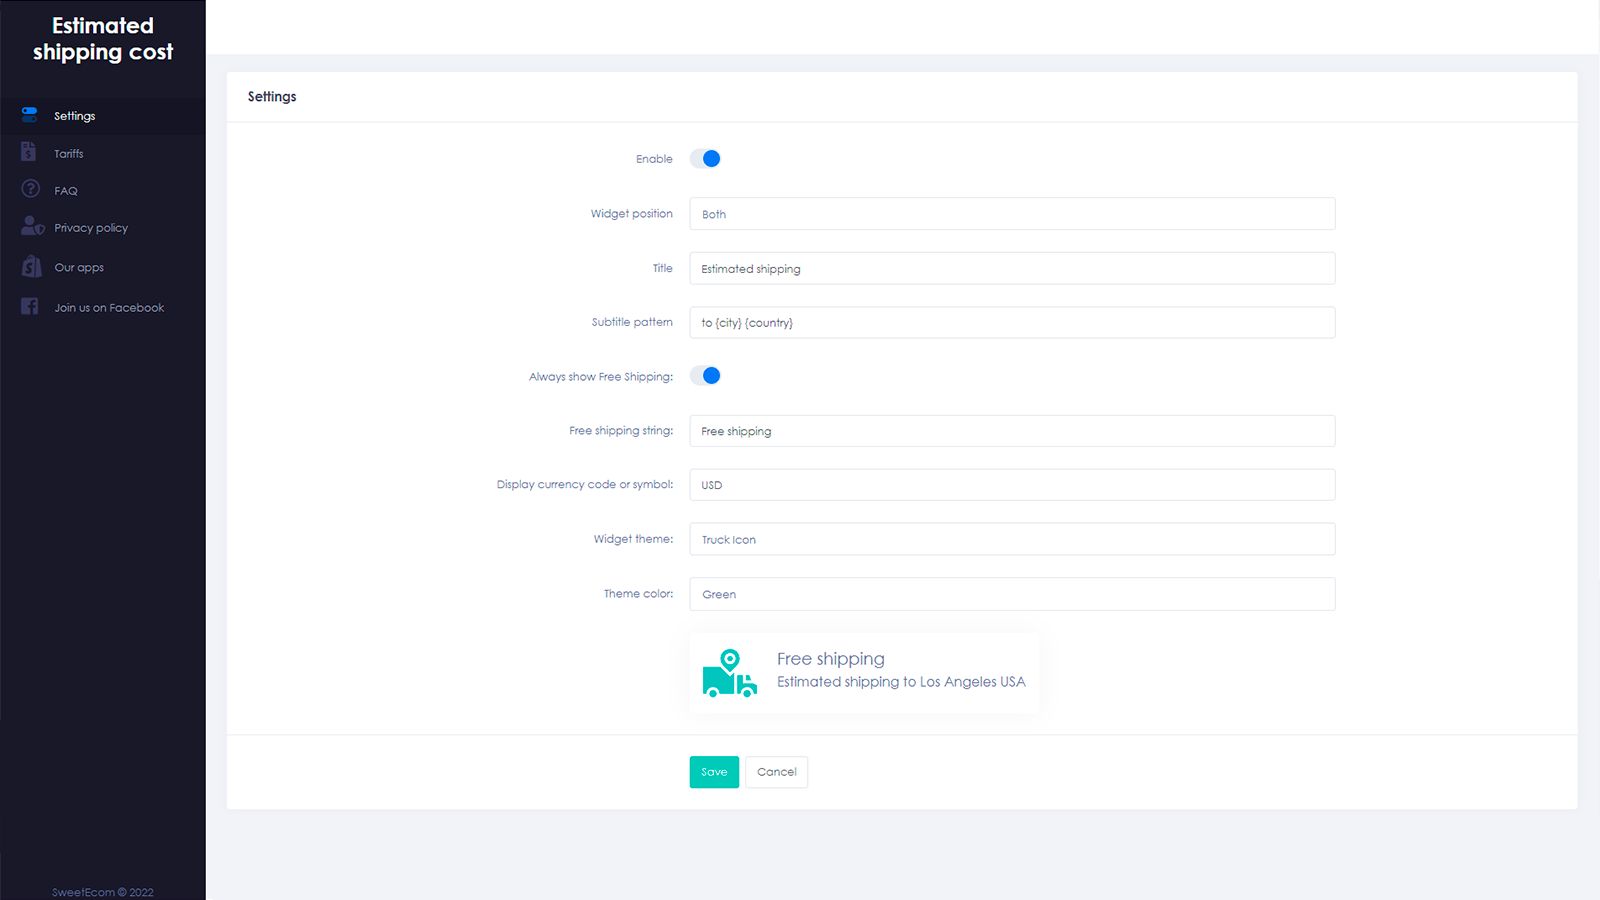Click the Title field containing Estimated shipping

[1011, 268]
